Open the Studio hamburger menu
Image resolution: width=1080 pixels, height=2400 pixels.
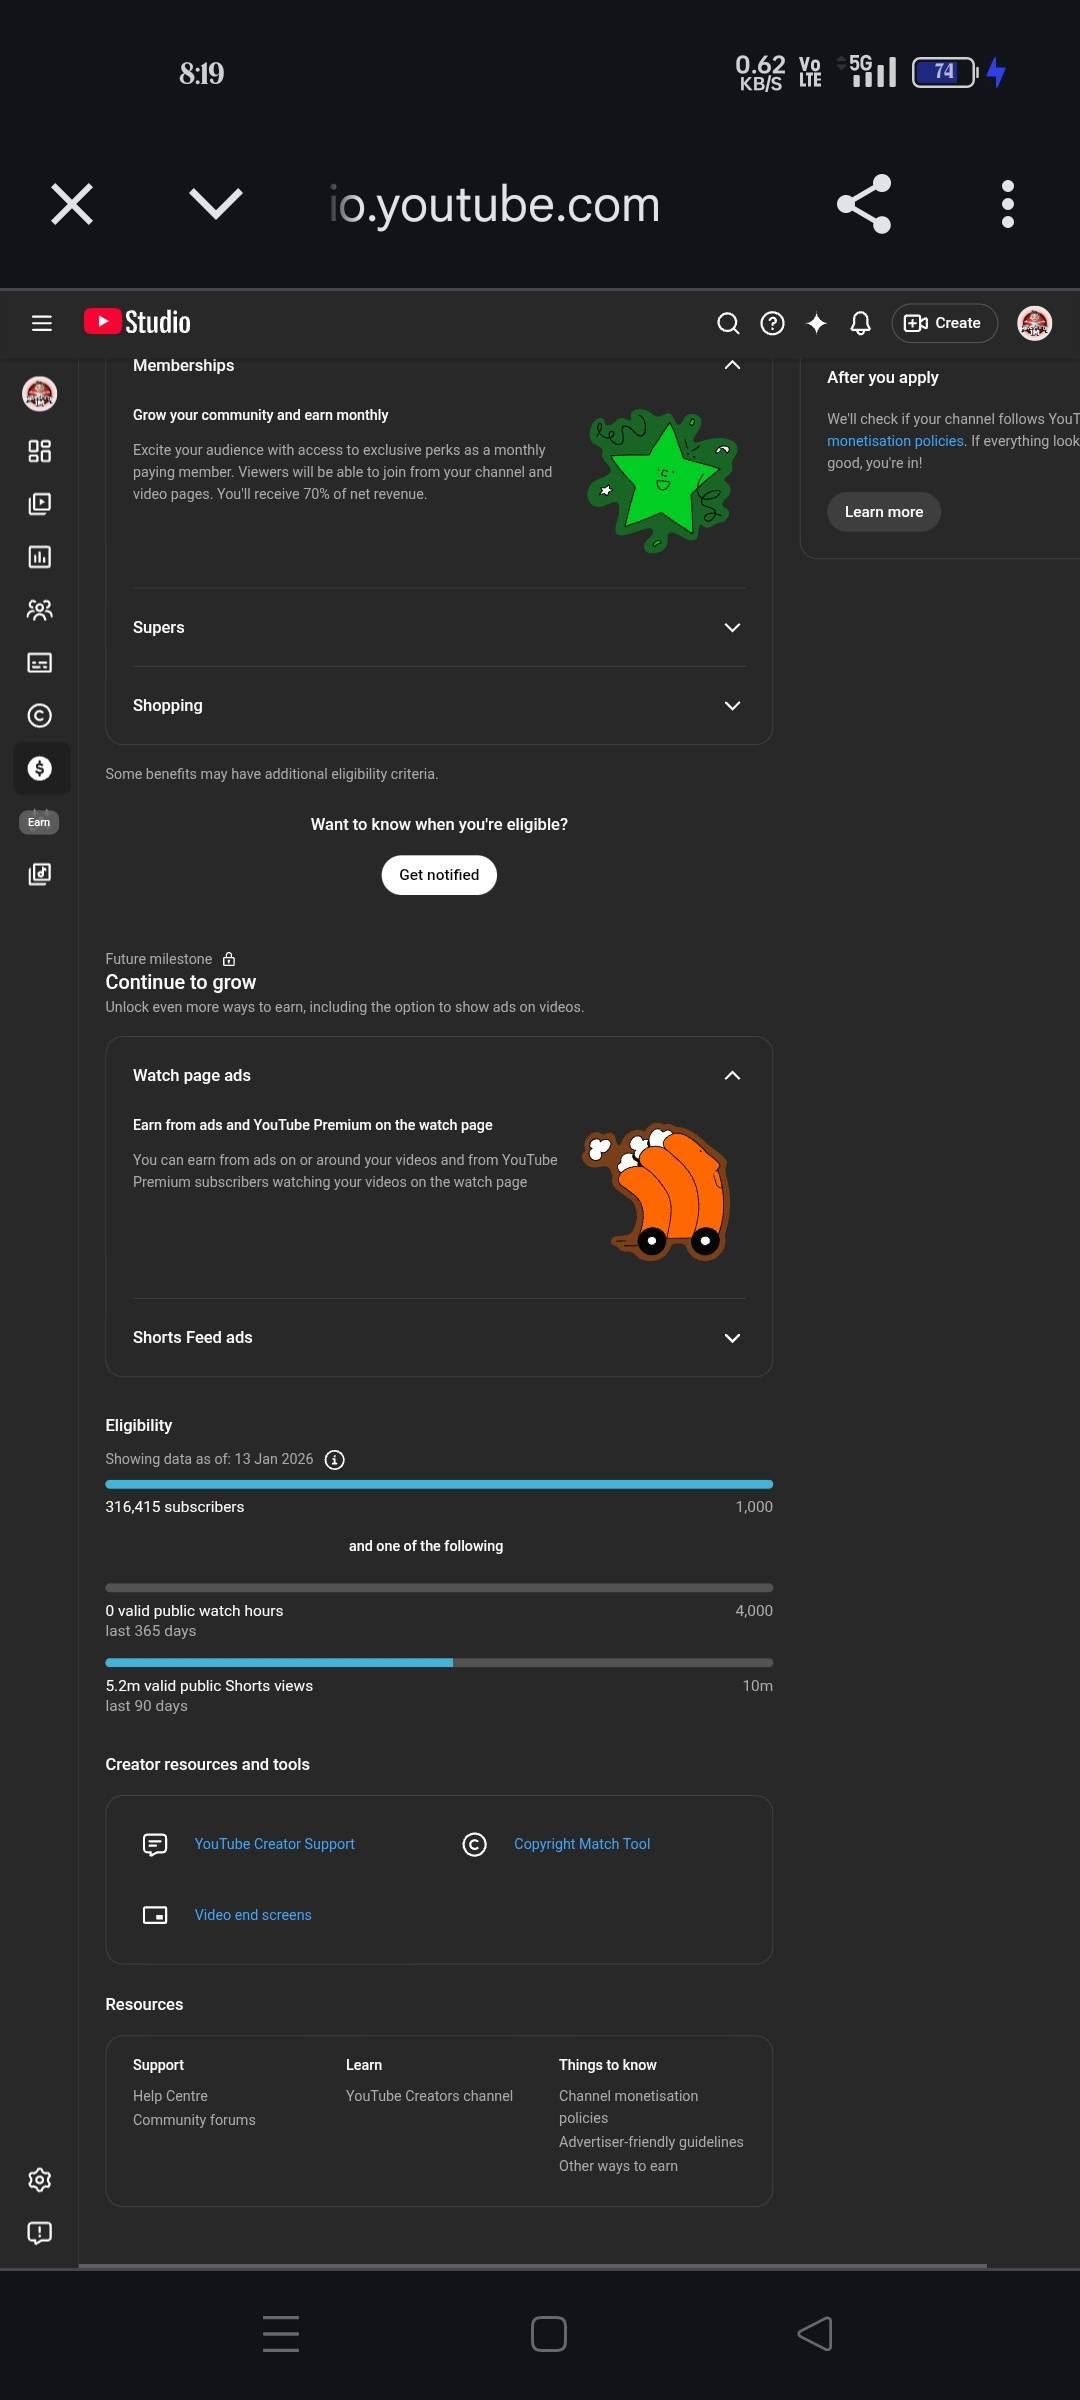41,323
